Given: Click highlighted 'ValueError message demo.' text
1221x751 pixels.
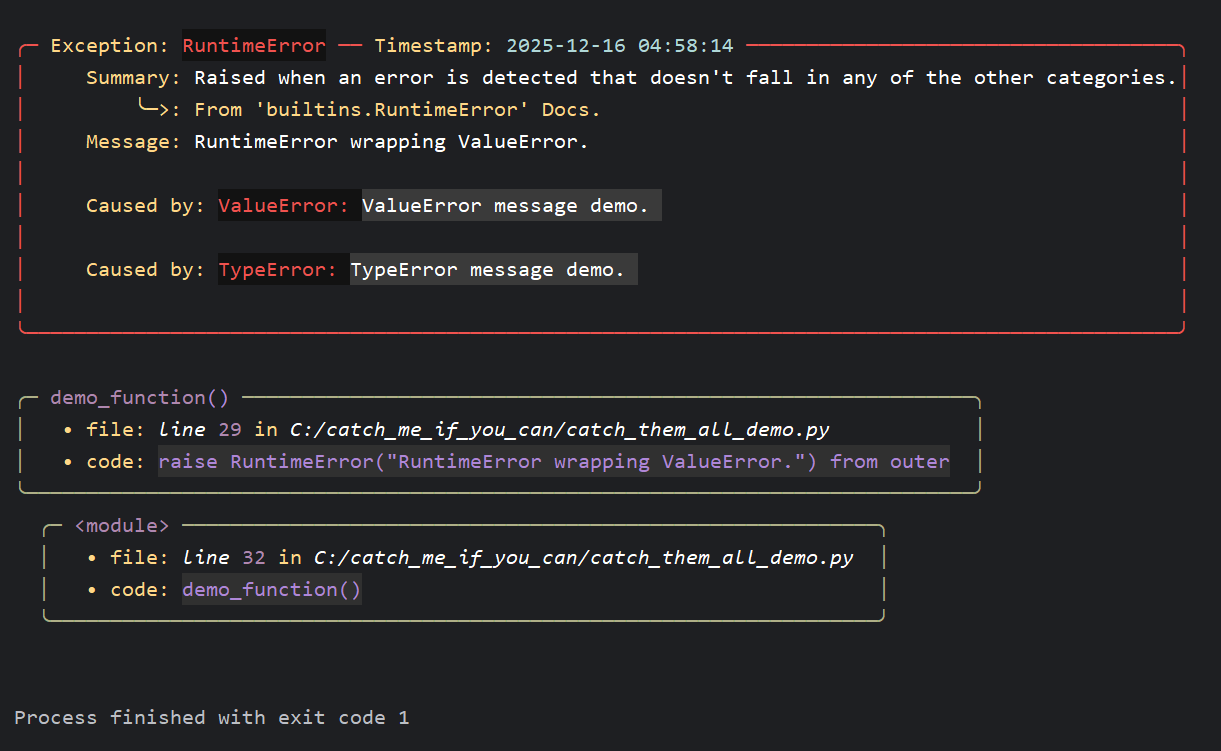Looking at the screenshot, I should click(506, 206).
